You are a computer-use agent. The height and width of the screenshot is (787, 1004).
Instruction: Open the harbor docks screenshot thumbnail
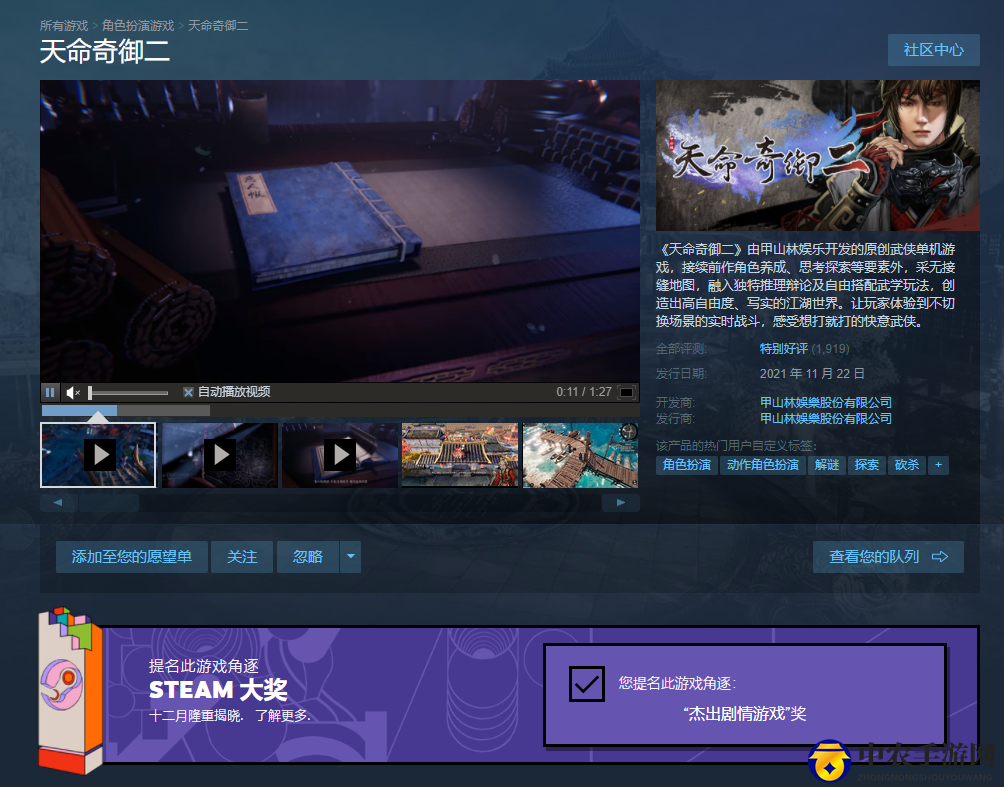[x=580, y=455]
